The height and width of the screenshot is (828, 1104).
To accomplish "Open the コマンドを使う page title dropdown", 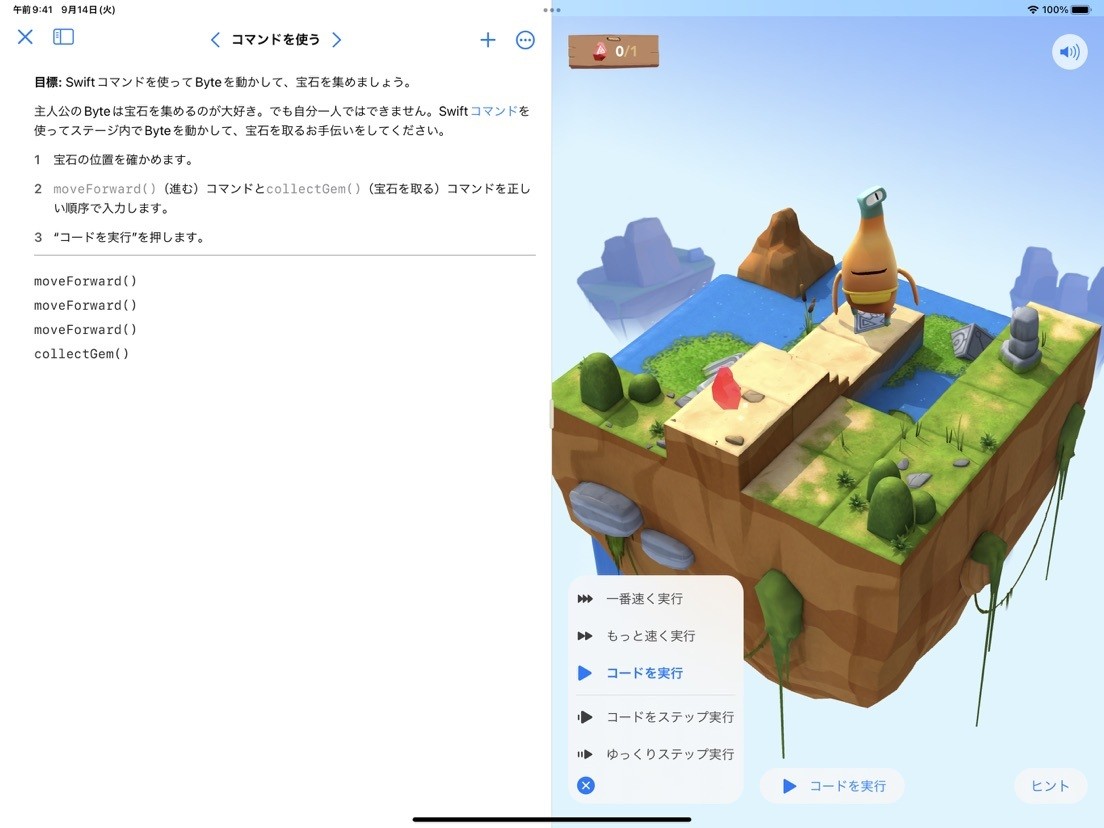I will 275,40.
